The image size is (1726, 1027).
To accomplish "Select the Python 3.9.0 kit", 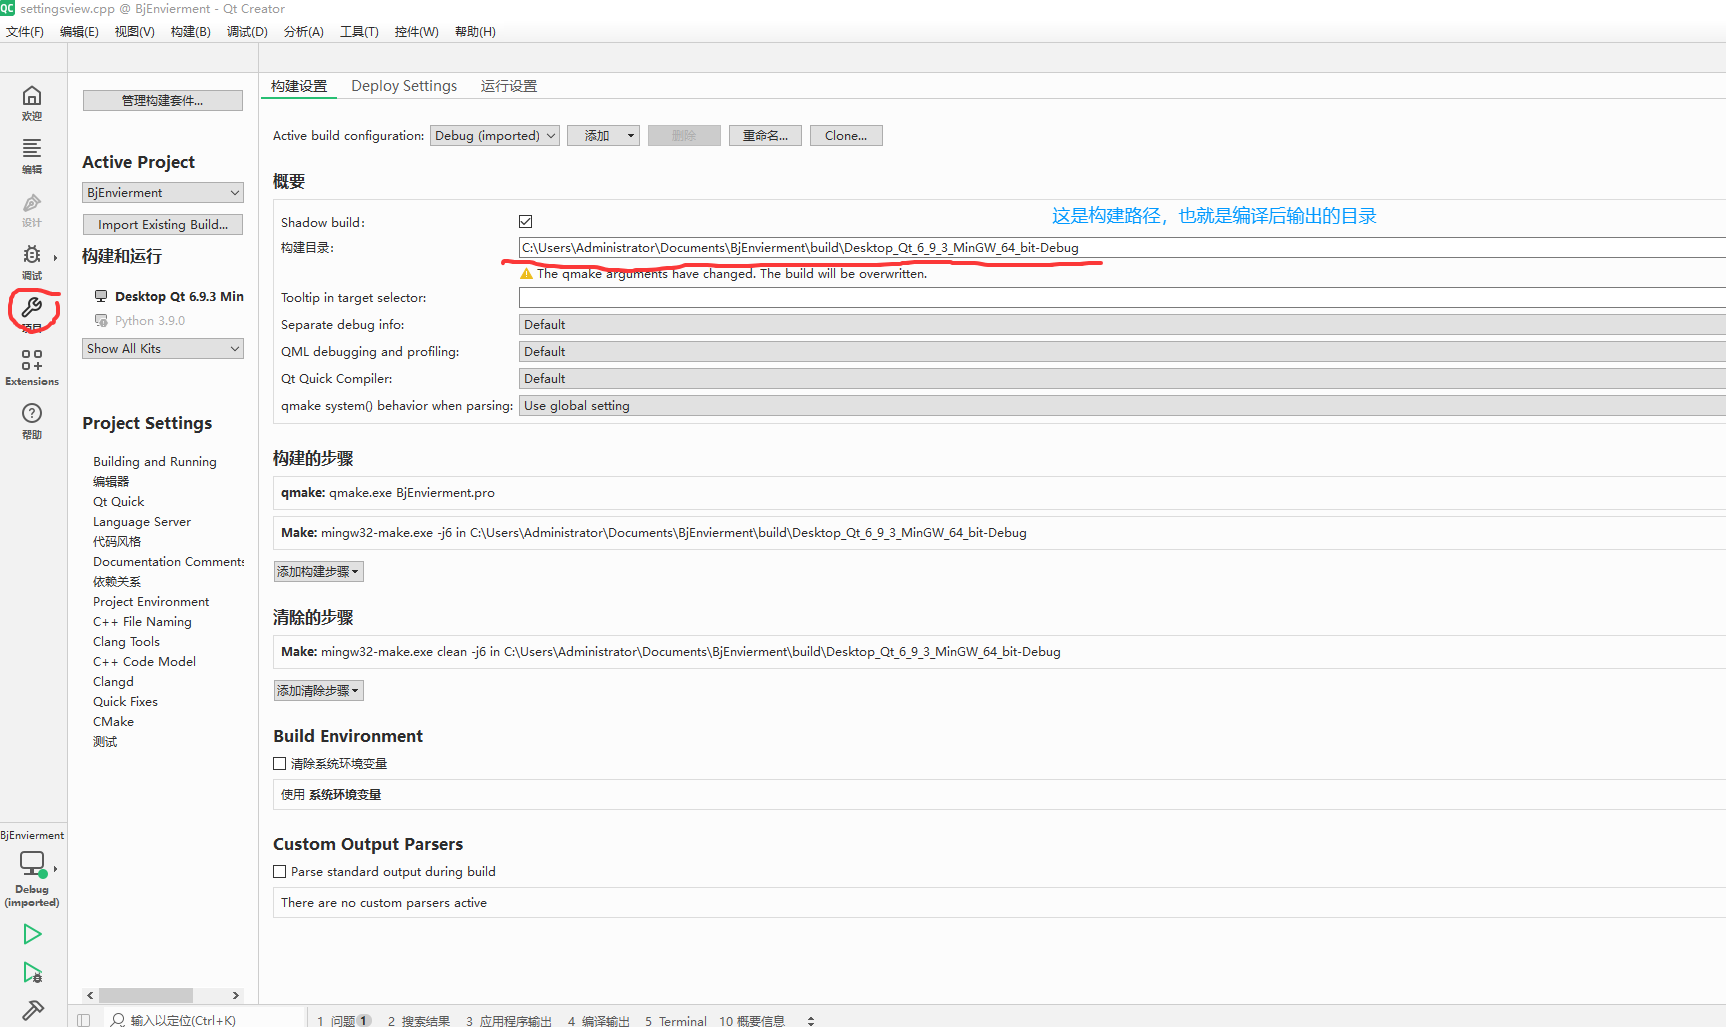I will (x=140, y=321).
